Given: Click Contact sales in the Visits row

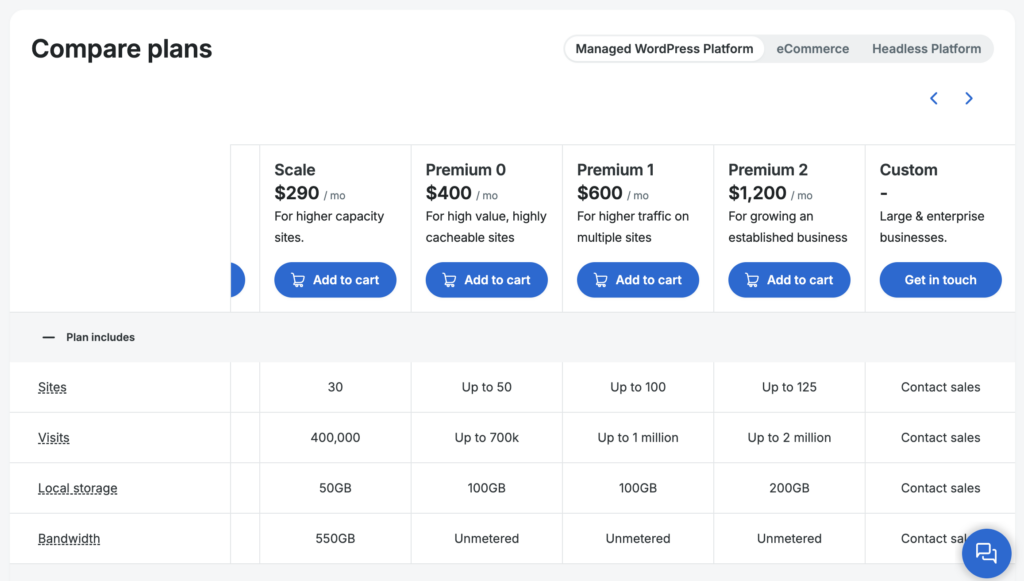Looking at the screenshot, I should (x=940, y=438).
